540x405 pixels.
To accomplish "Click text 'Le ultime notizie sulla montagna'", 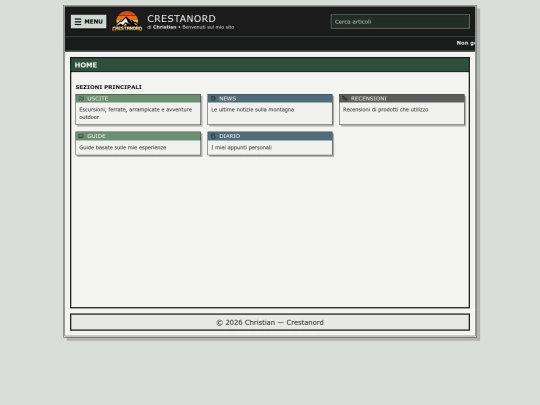I will click(x=252, y=110).
